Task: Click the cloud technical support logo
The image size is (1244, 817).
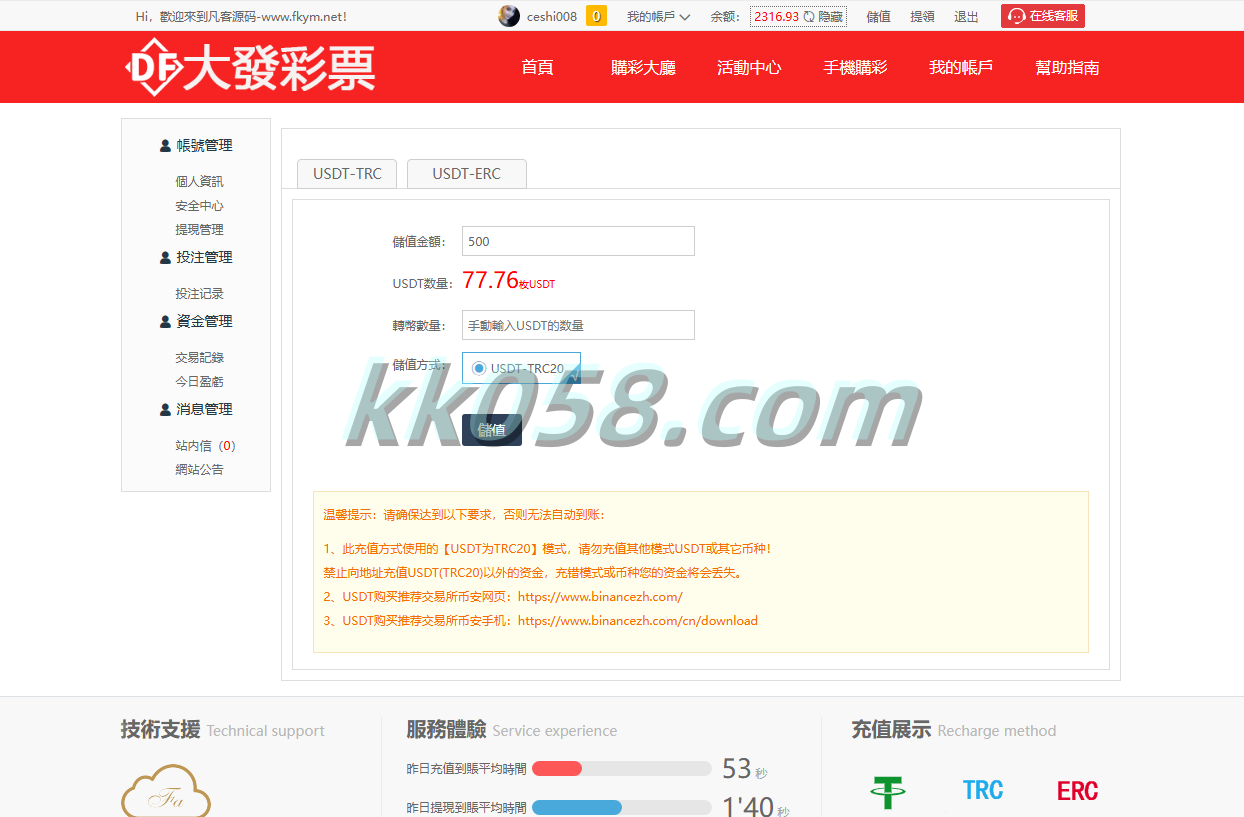Action: click(x=166, y=793)
